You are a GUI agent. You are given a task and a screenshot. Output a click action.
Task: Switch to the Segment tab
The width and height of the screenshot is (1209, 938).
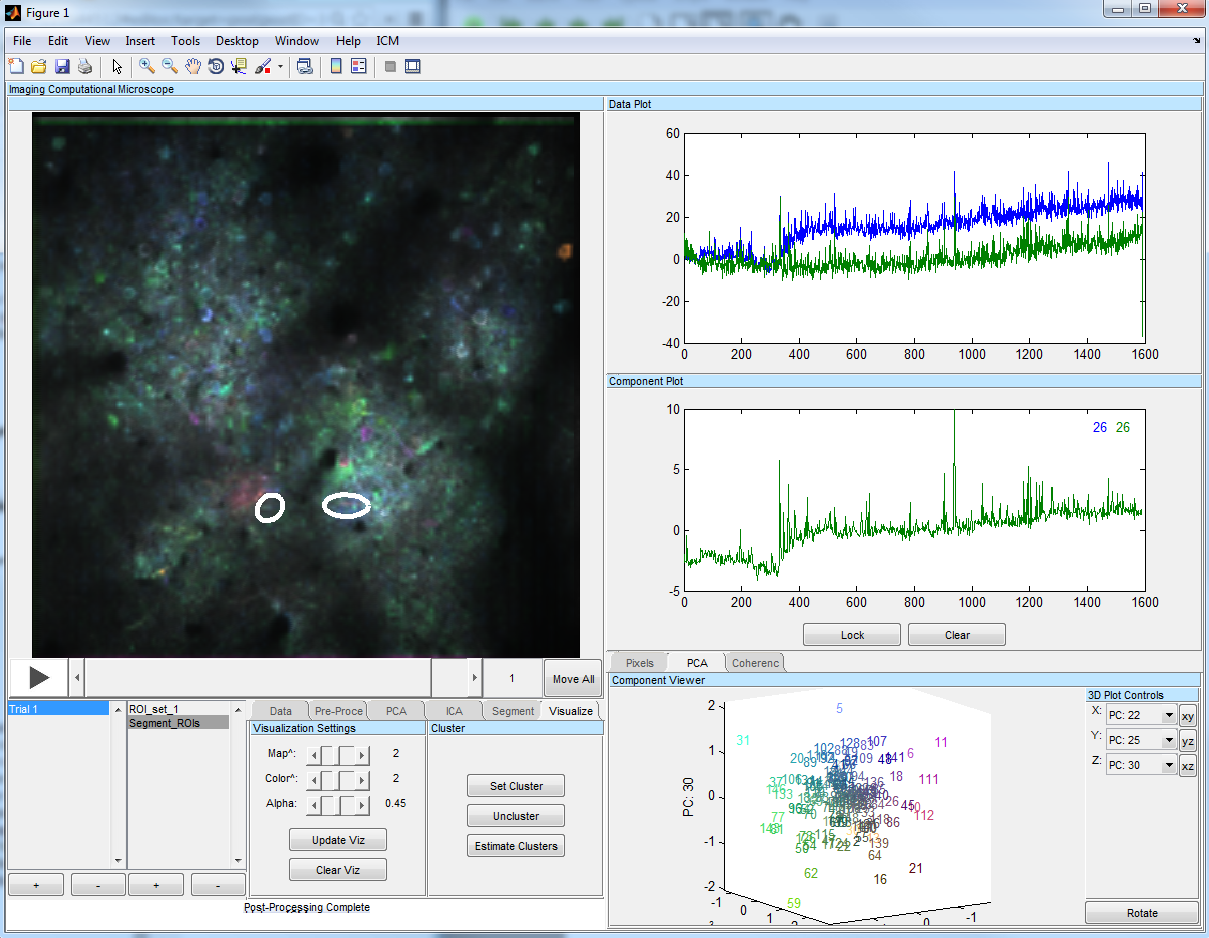click(512, 711)
